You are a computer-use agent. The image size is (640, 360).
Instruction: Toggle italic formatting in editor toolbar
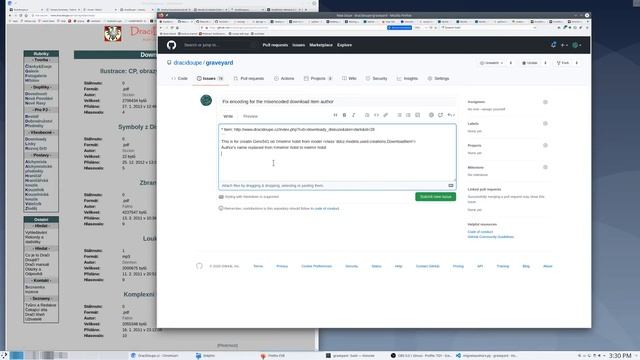[x=354, y=115]
